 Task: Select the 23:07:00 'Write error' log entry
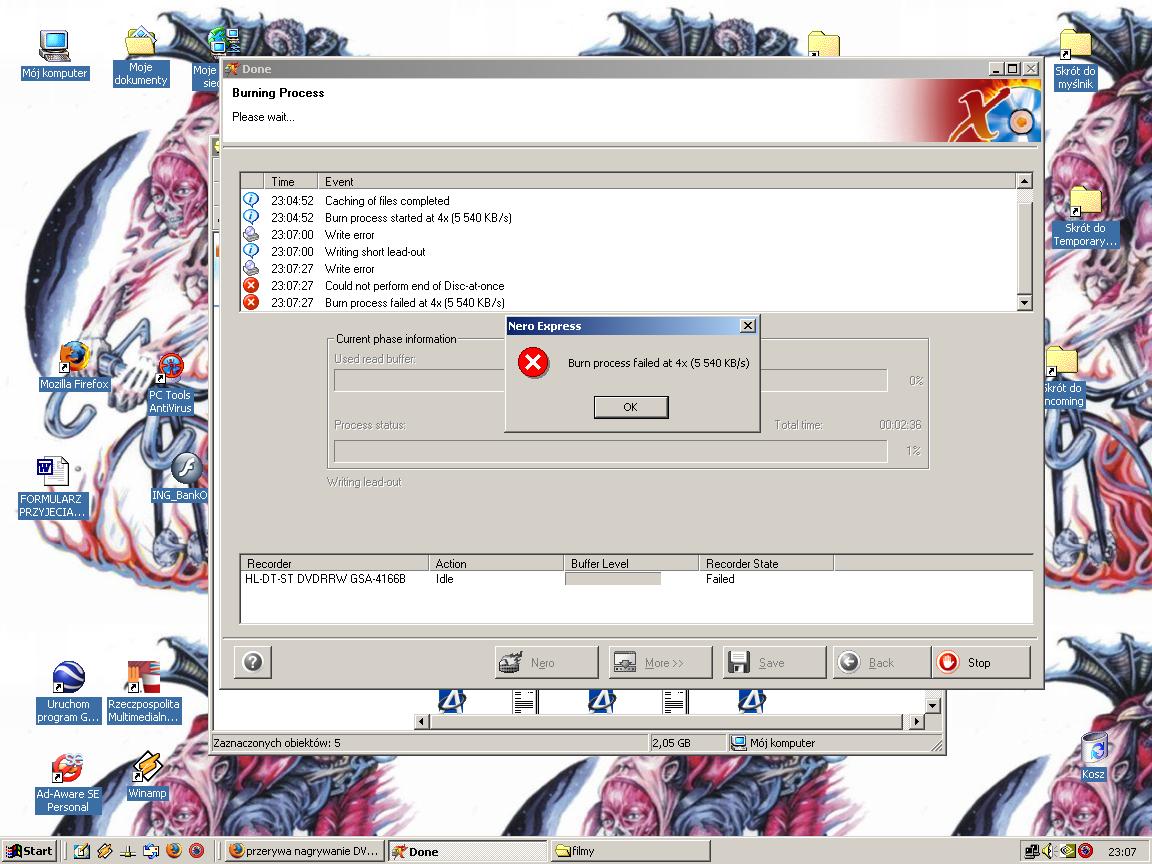628,234
